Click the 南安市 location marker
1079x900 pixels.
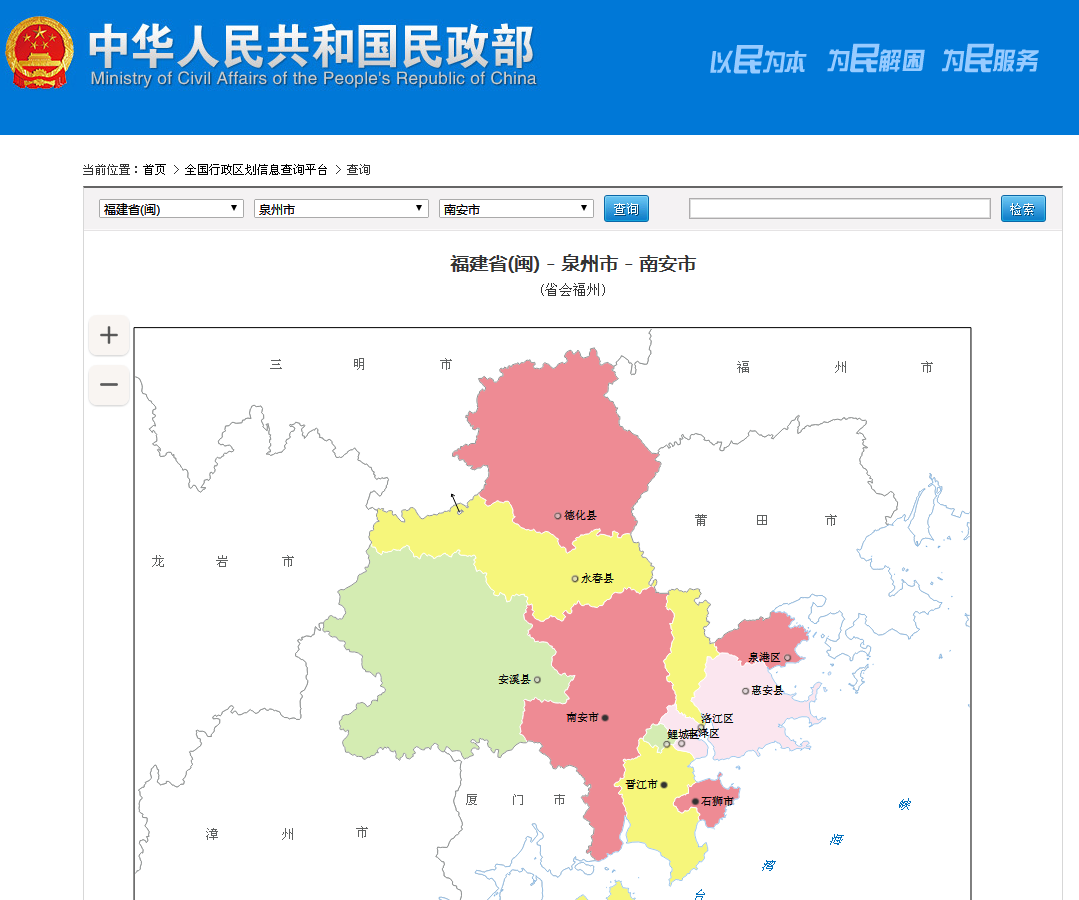[607, 717]
